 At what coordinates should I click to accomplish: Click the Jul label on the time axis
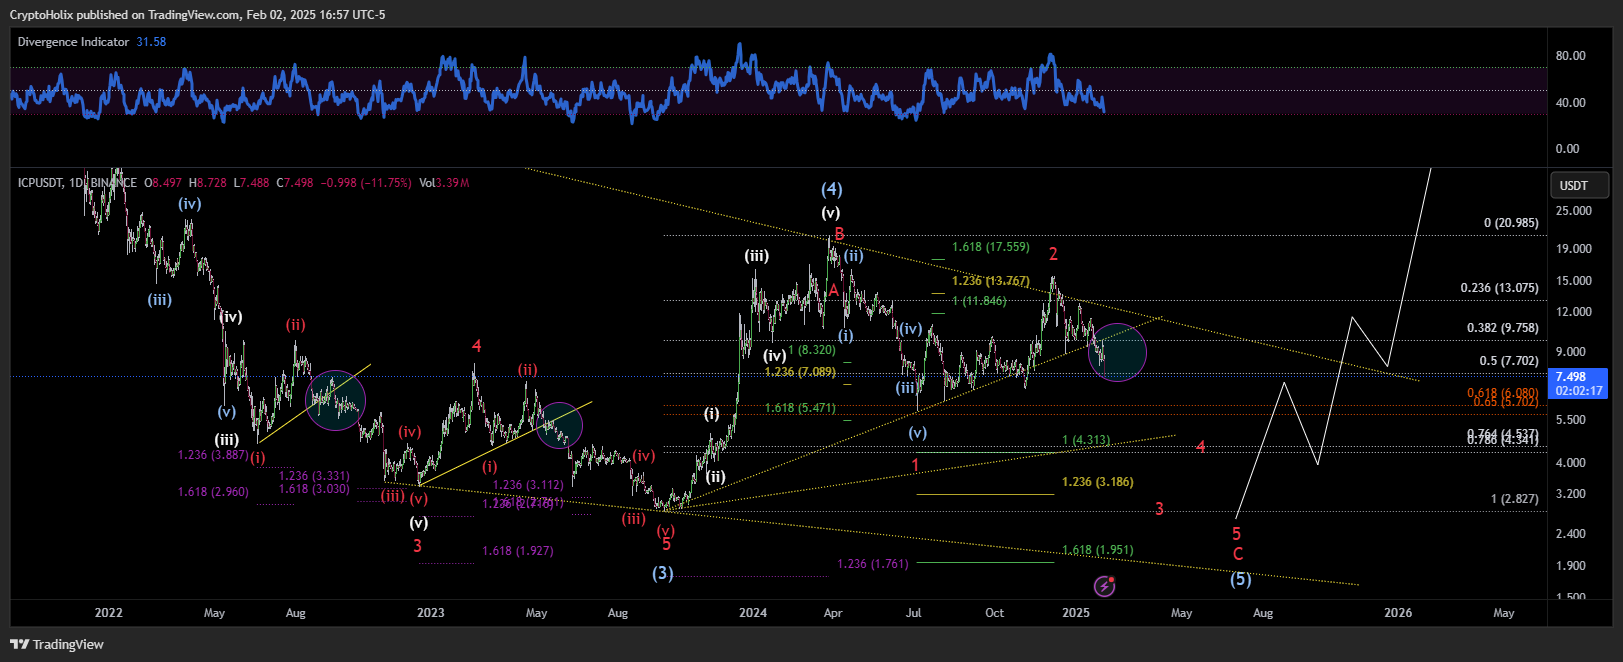tap(914, 613)
